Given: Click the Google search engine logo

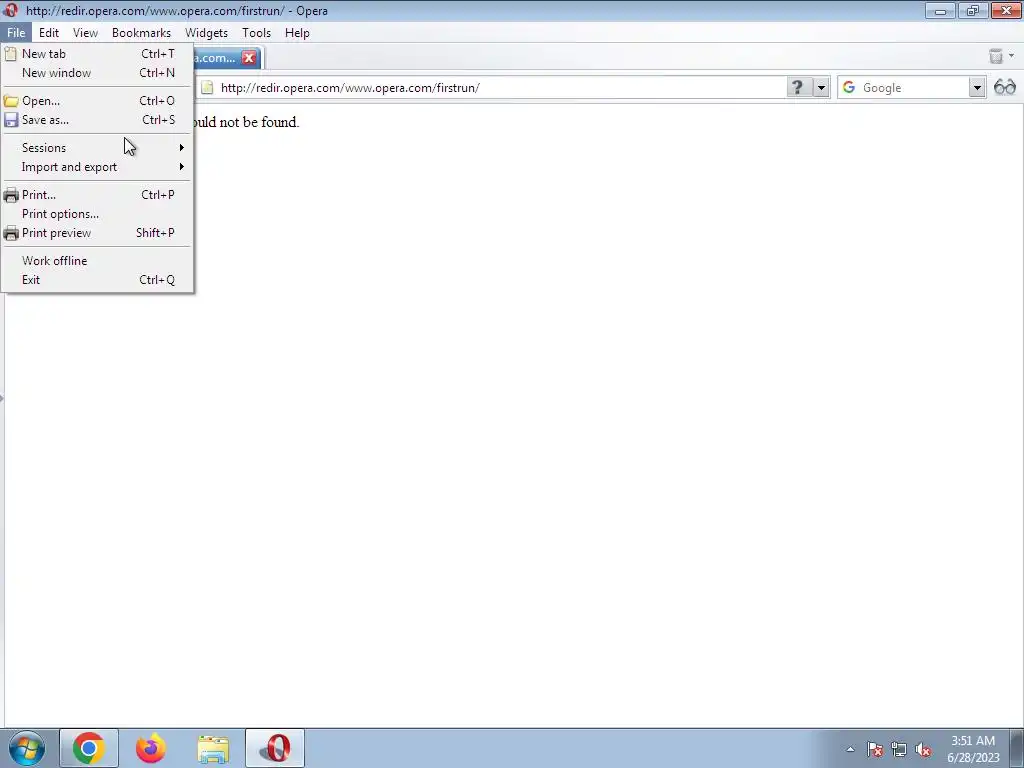Looking at the screenshot, I should click(849, 88).
